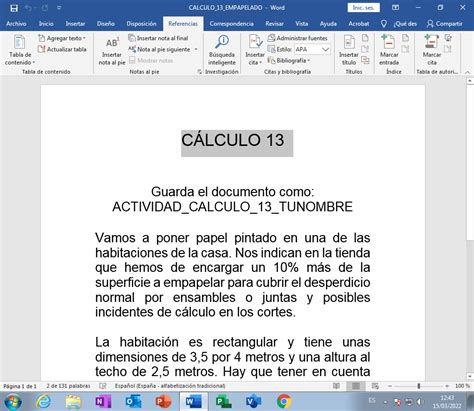
Task: Click the Español (España) language indicator
Action: pos(170,386)
